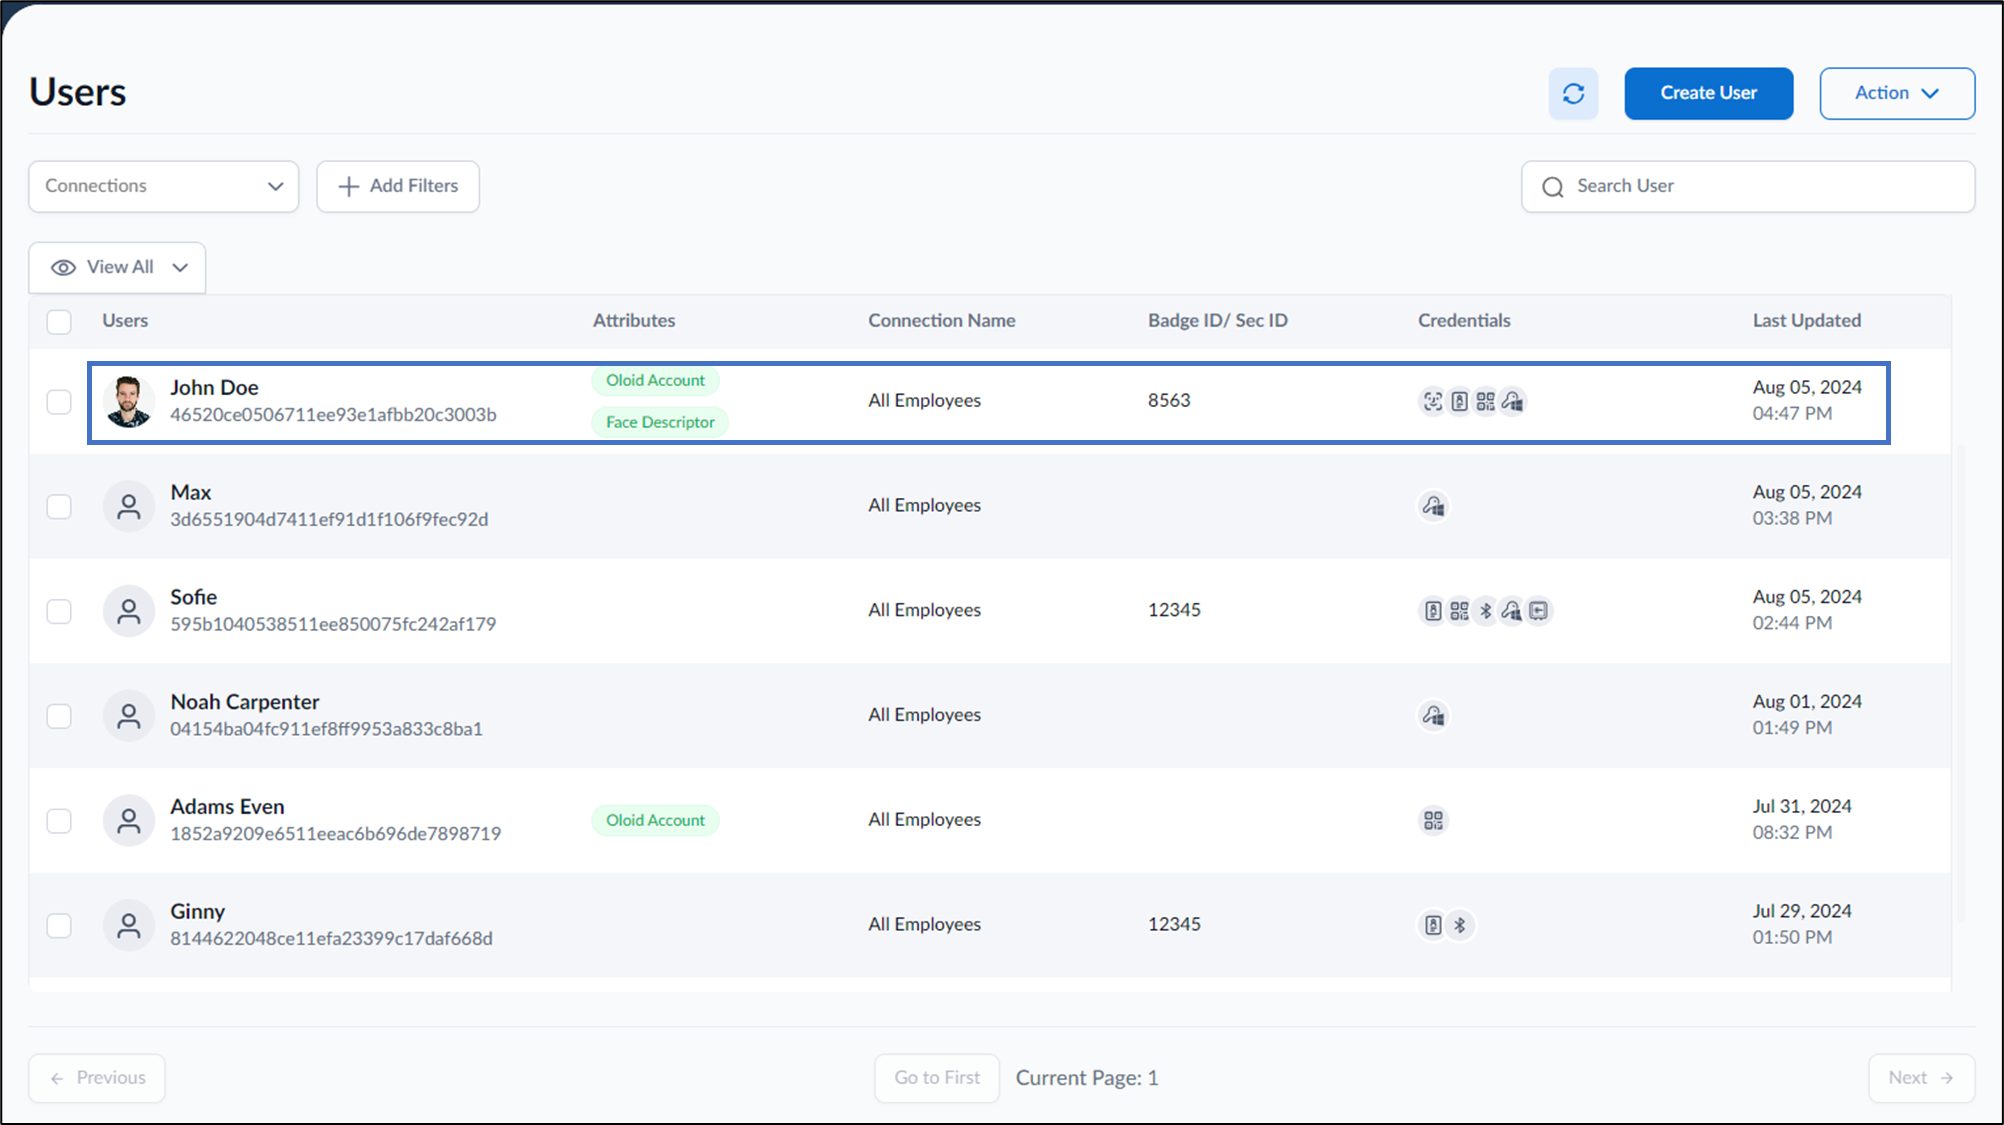The image size is (2004, 1125).
Task: Click Adams Even's default avatar icon
Action: point(128,820)
